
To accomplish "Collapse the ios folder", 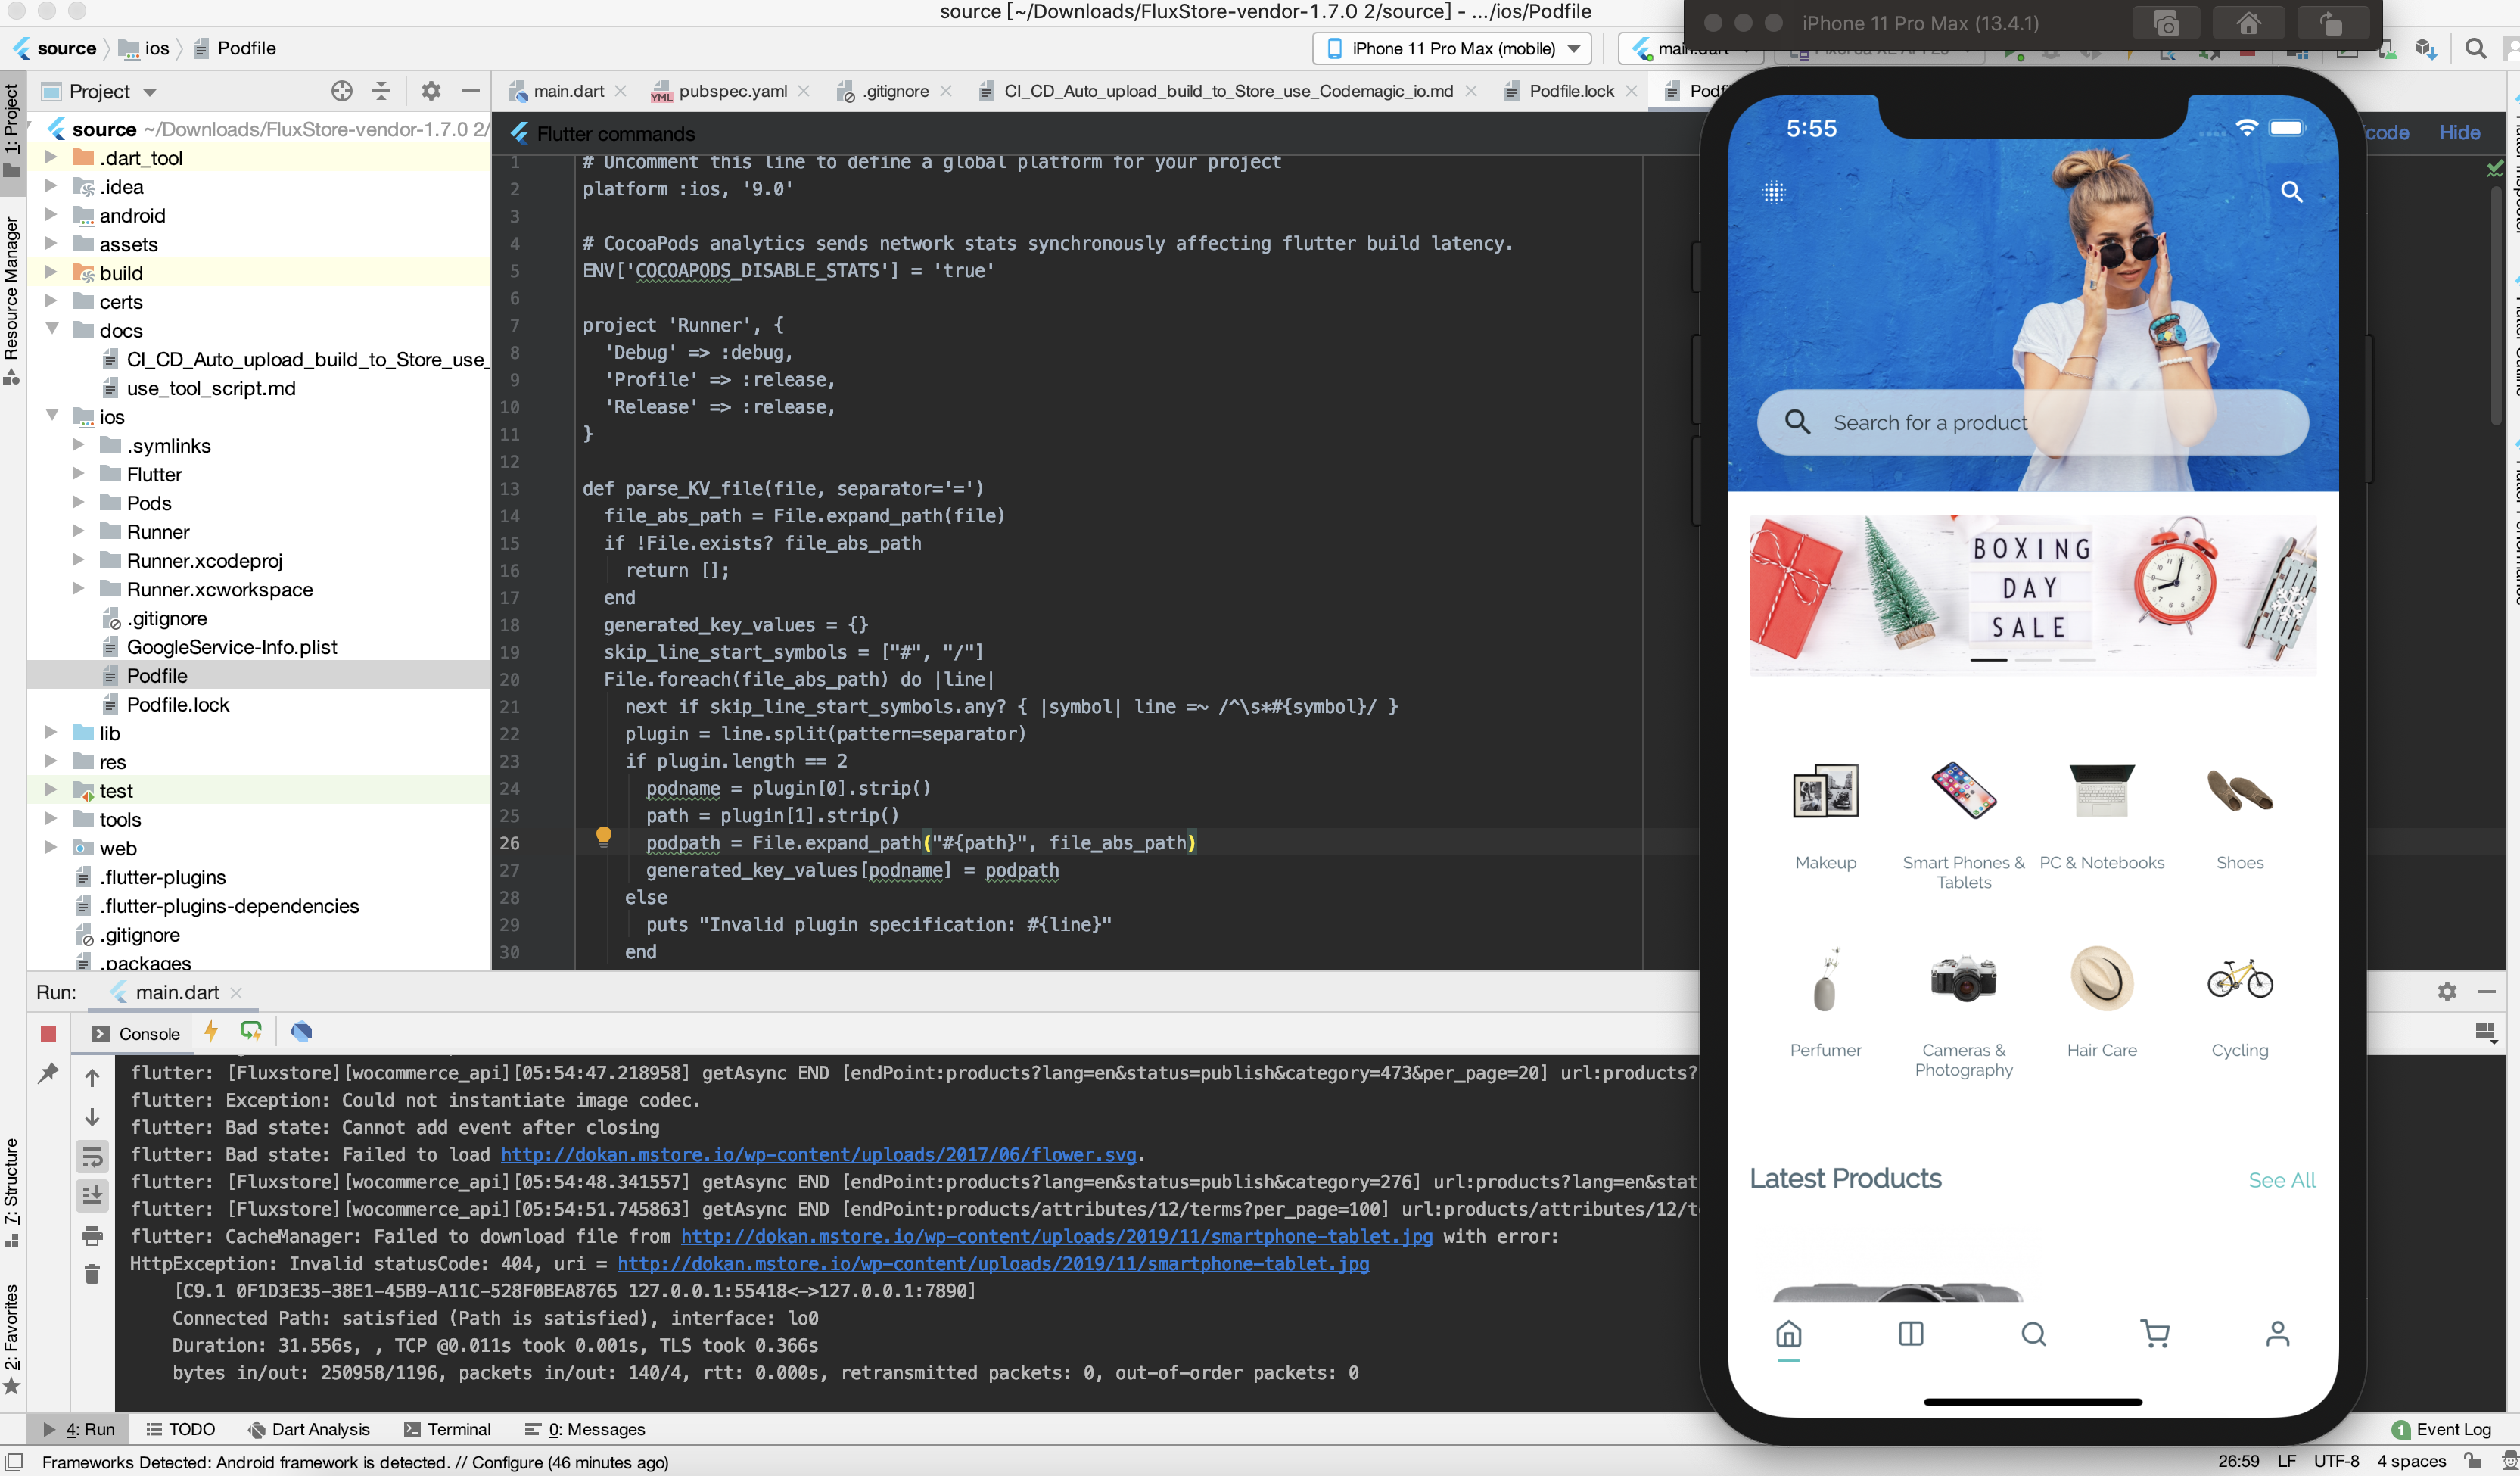I will tap(52, 416).
